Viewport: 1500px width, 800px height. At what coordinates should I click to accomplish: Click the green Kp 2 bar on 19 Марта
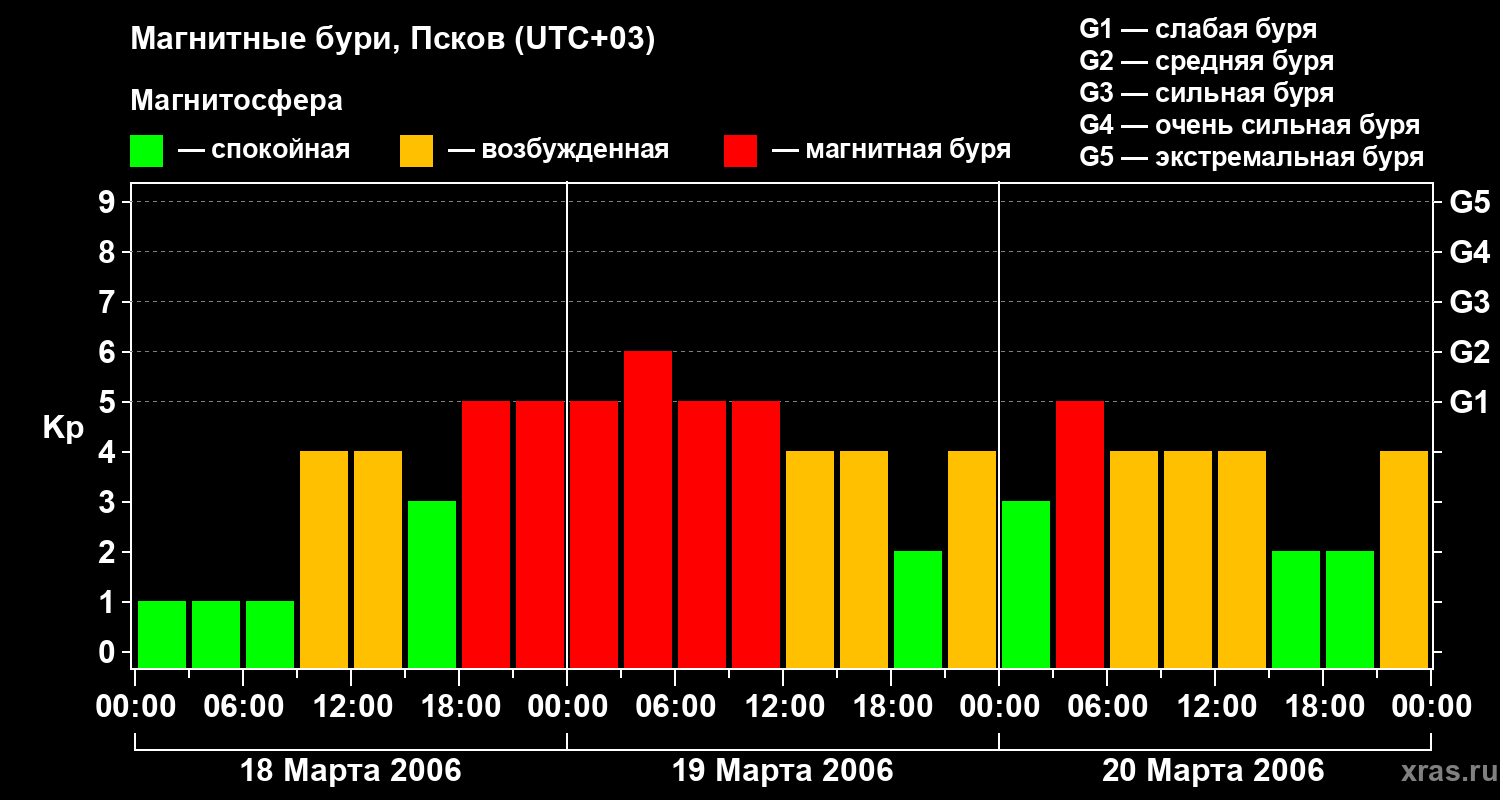(918, 609)
